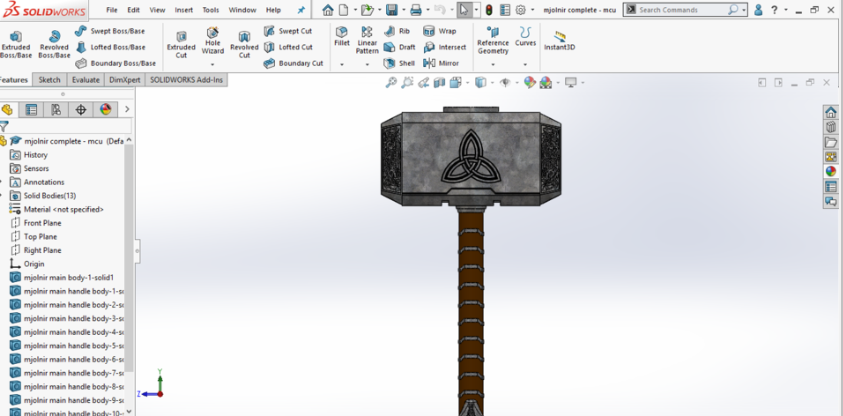Open the Edit menu
The image size is (843, 416).
(x=133, y=10)
